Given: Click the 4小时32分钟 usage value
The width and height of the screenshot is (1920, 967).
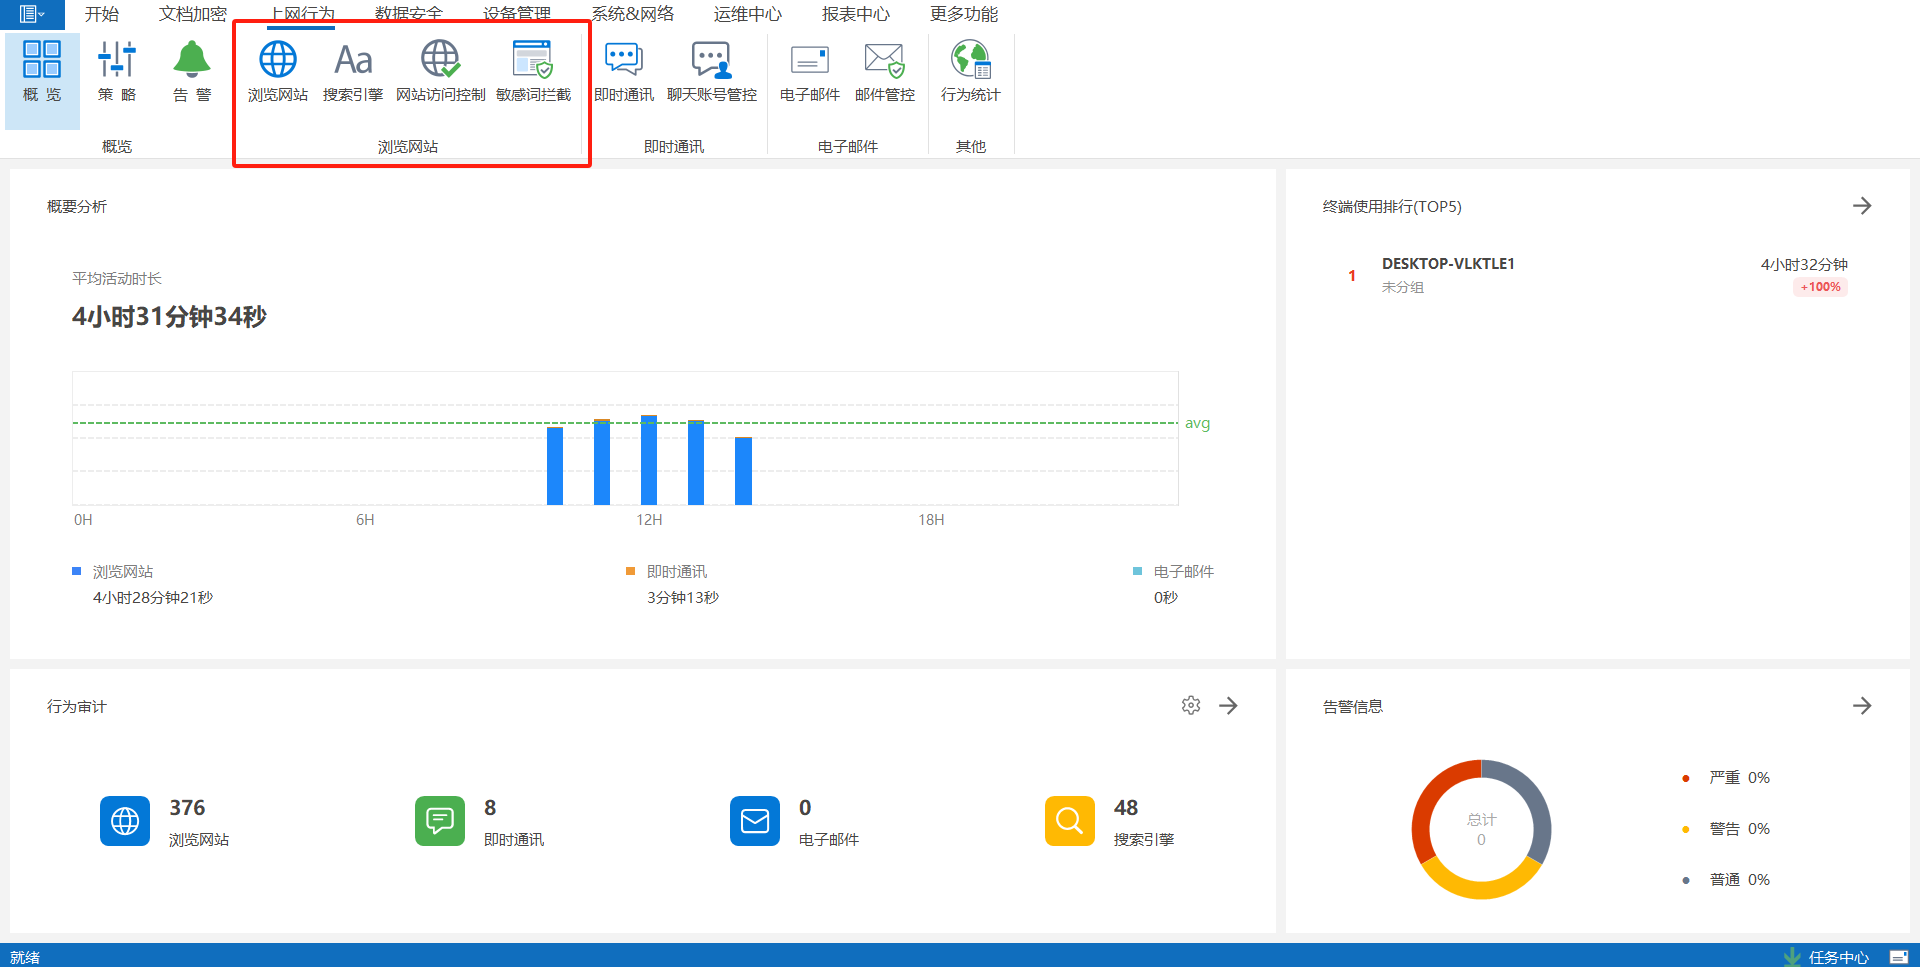Looking at the screenshot, I should click(x=1804, y=265).
